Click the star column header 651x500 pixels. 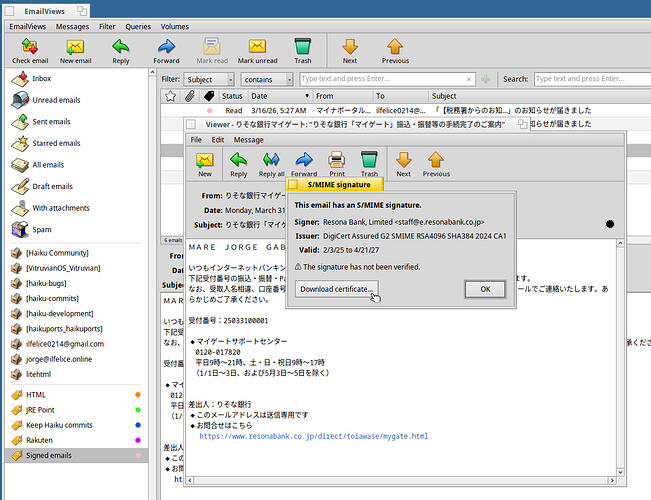(170, 96)
